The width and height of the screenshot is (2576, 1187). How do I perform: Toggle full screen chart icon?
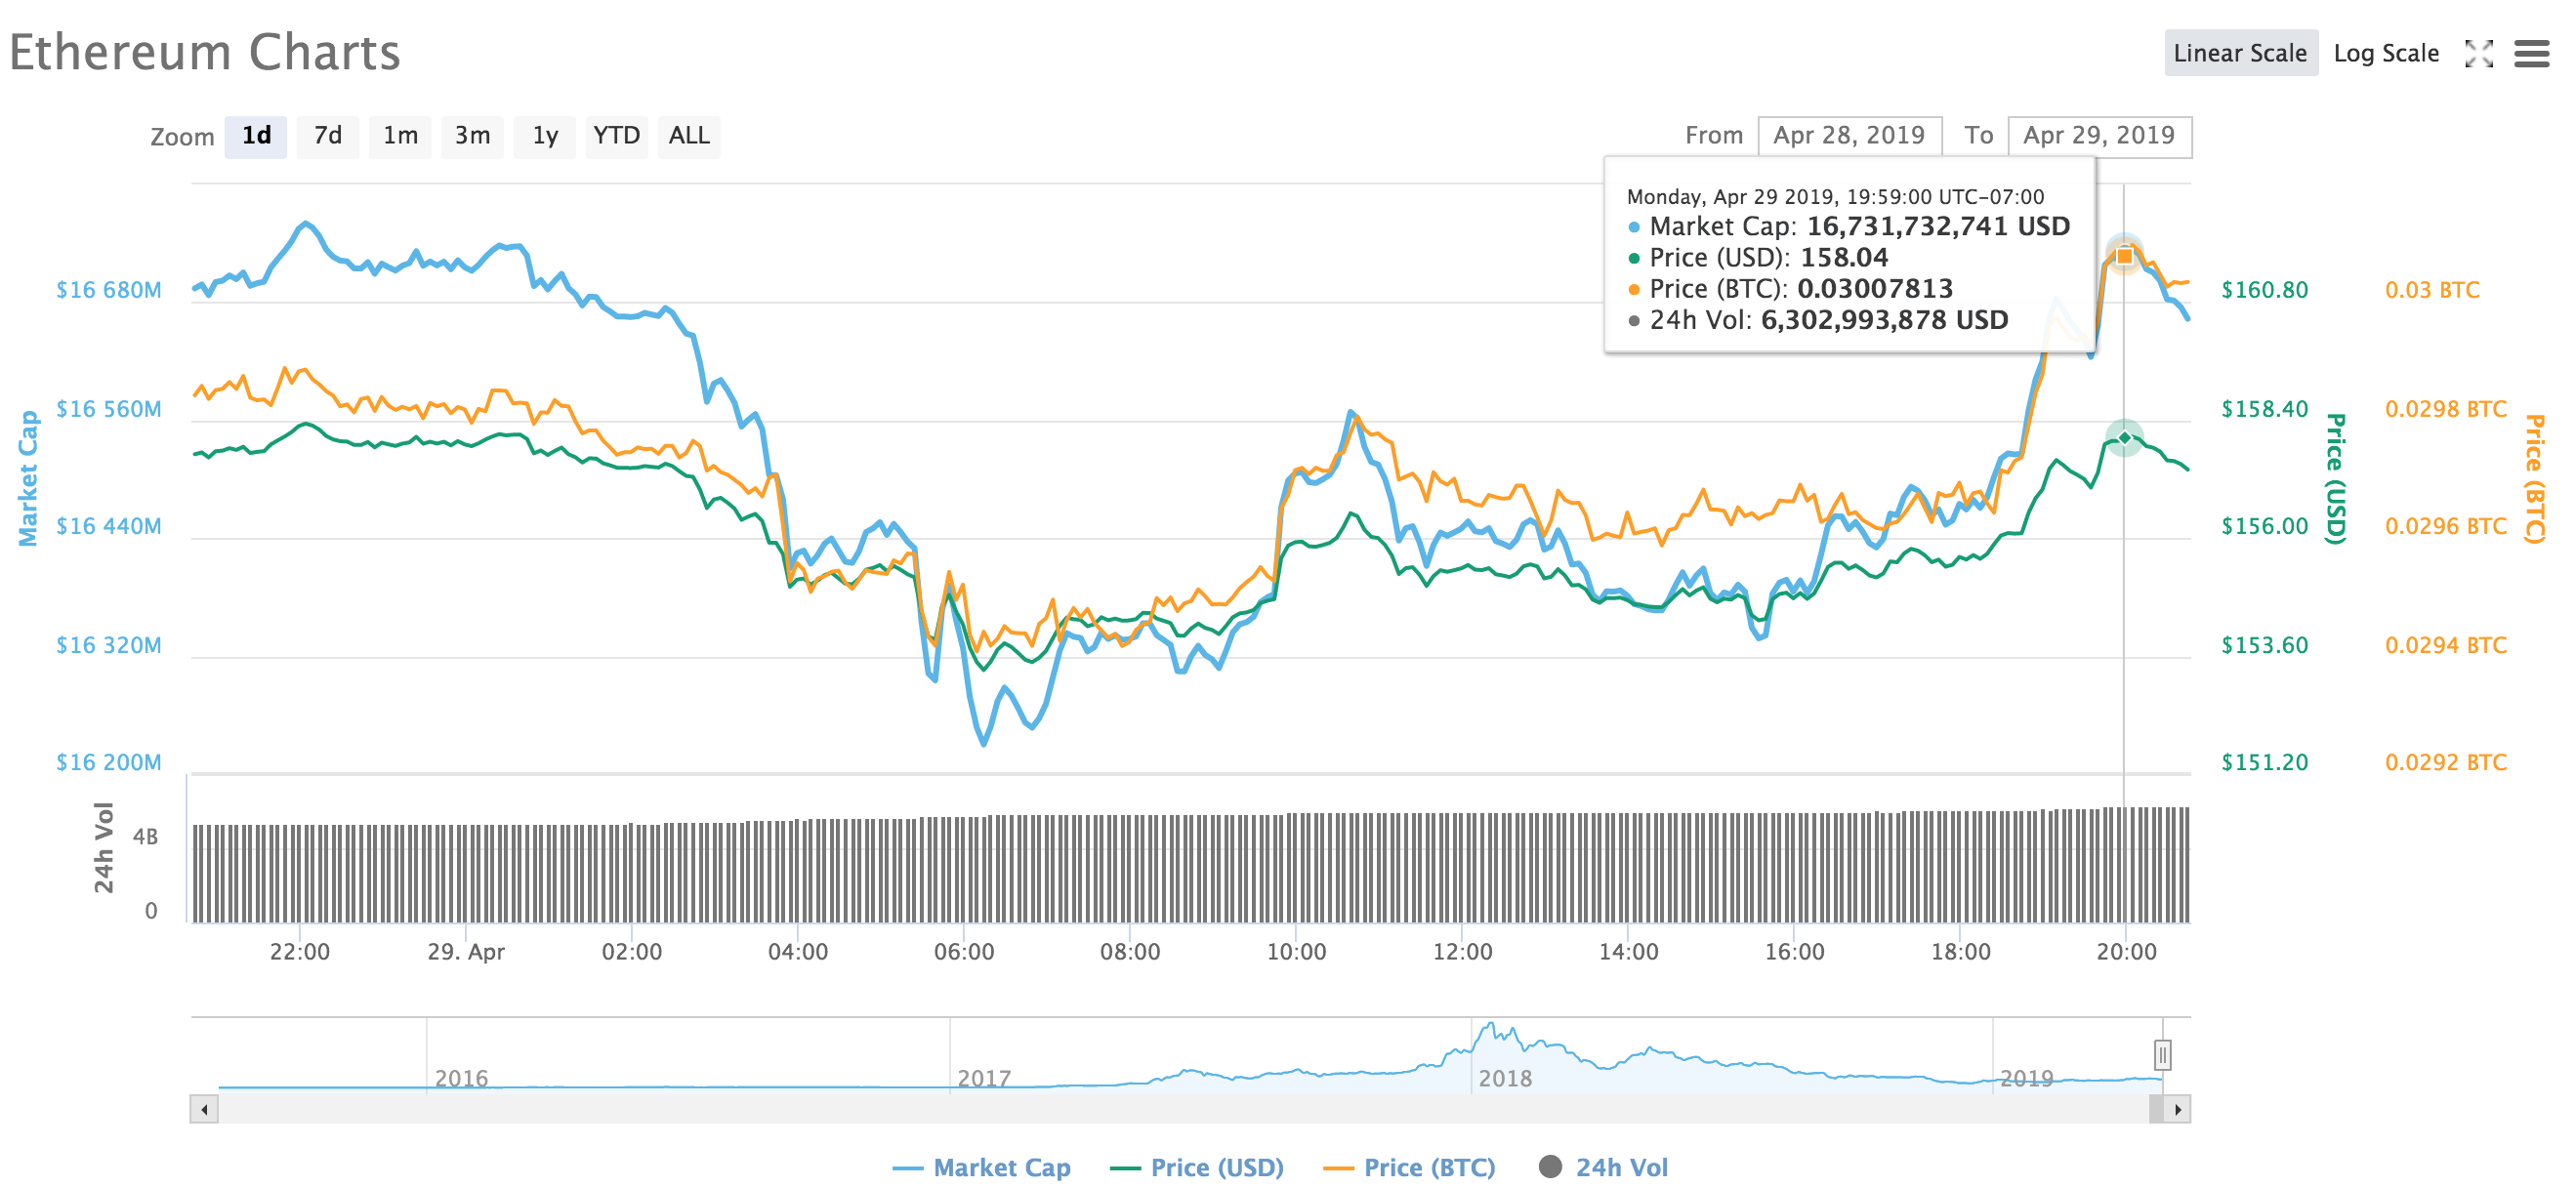(x=2479, y=53)
